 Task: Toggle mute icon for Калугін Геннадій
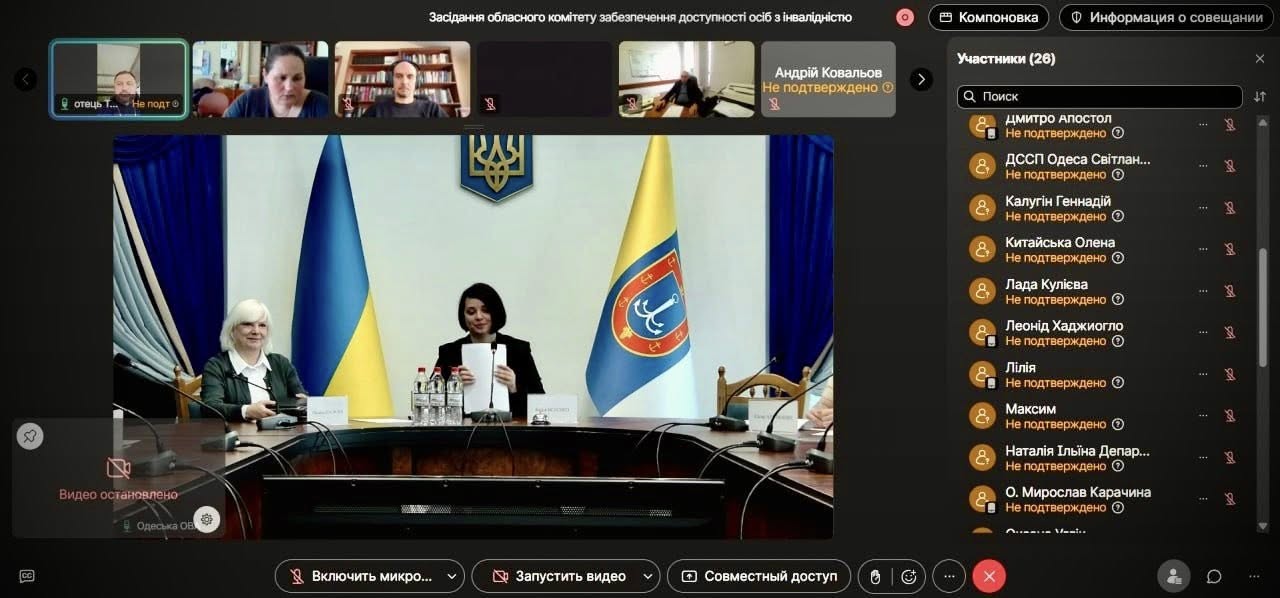coord(1230,208)
